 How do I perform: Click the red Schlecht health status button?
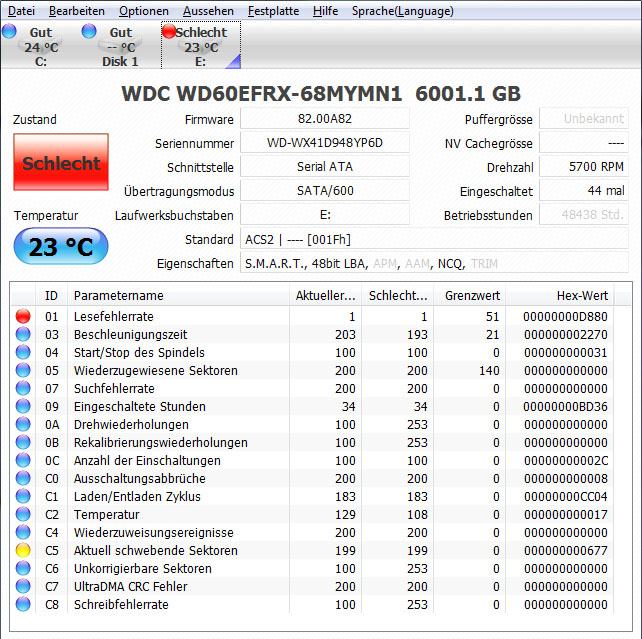(x=61, y=162)
